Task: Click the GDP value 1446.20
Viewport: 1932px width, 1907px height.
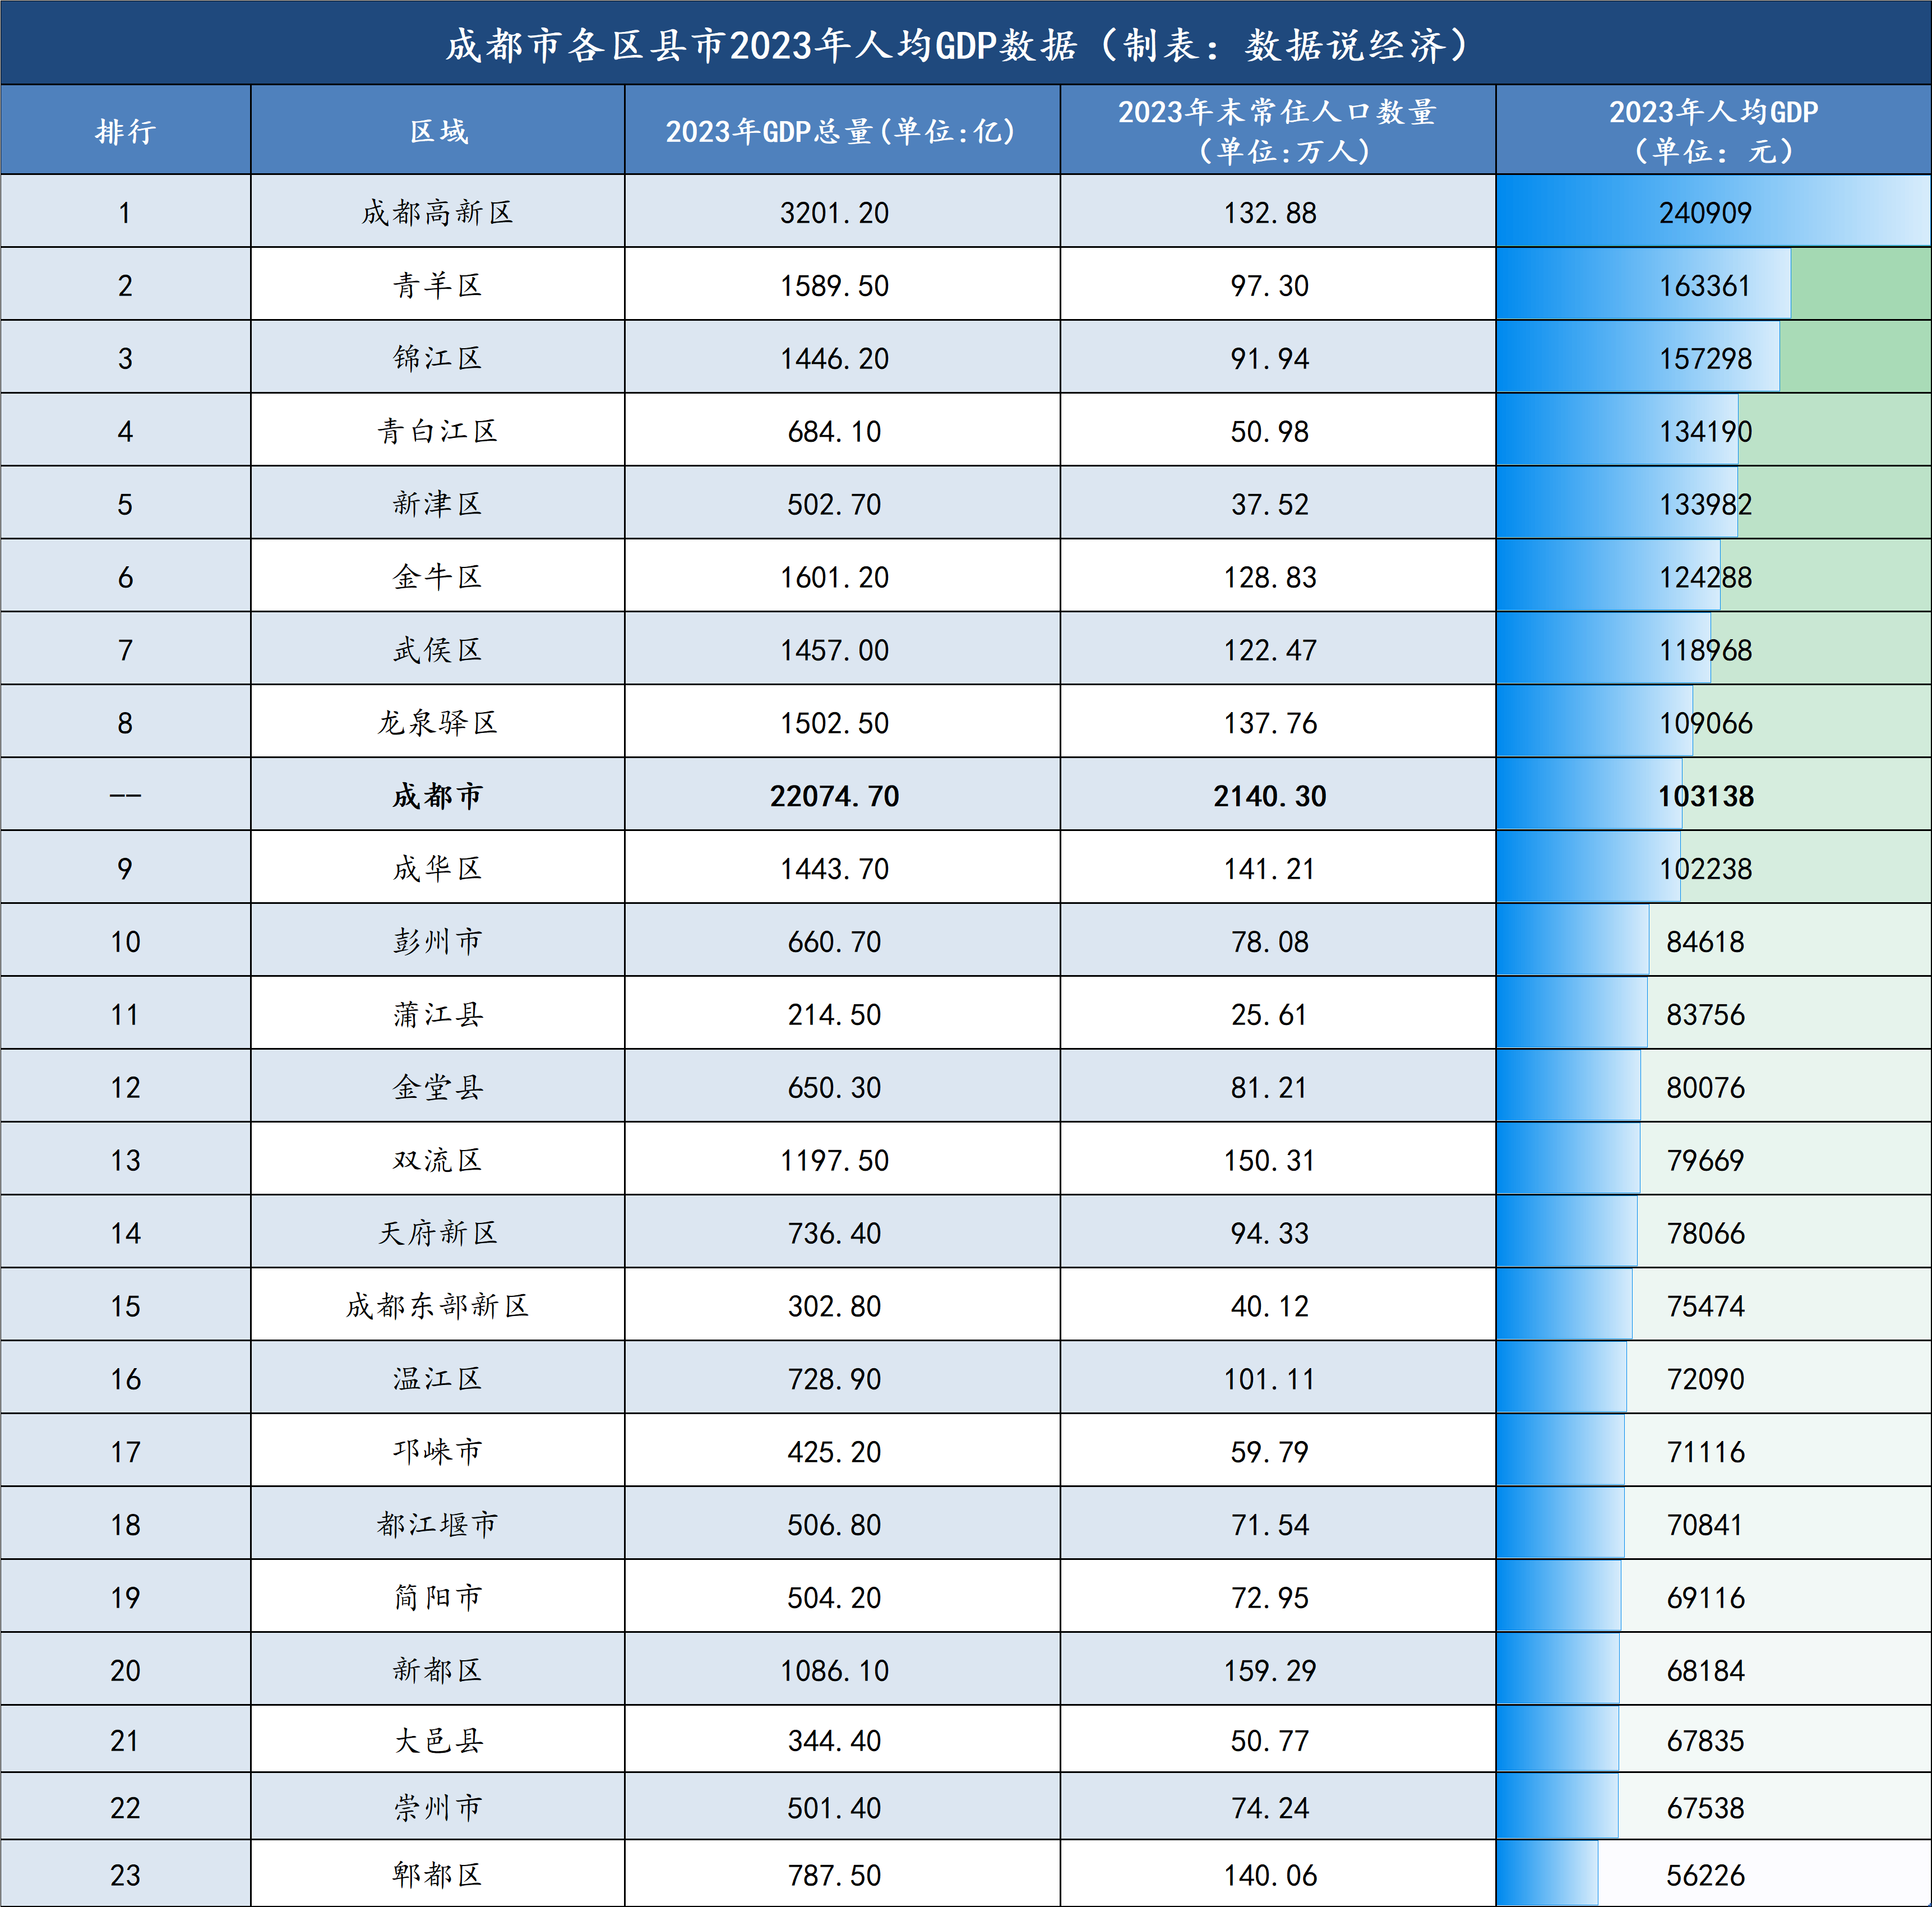Action: (834, 359)
